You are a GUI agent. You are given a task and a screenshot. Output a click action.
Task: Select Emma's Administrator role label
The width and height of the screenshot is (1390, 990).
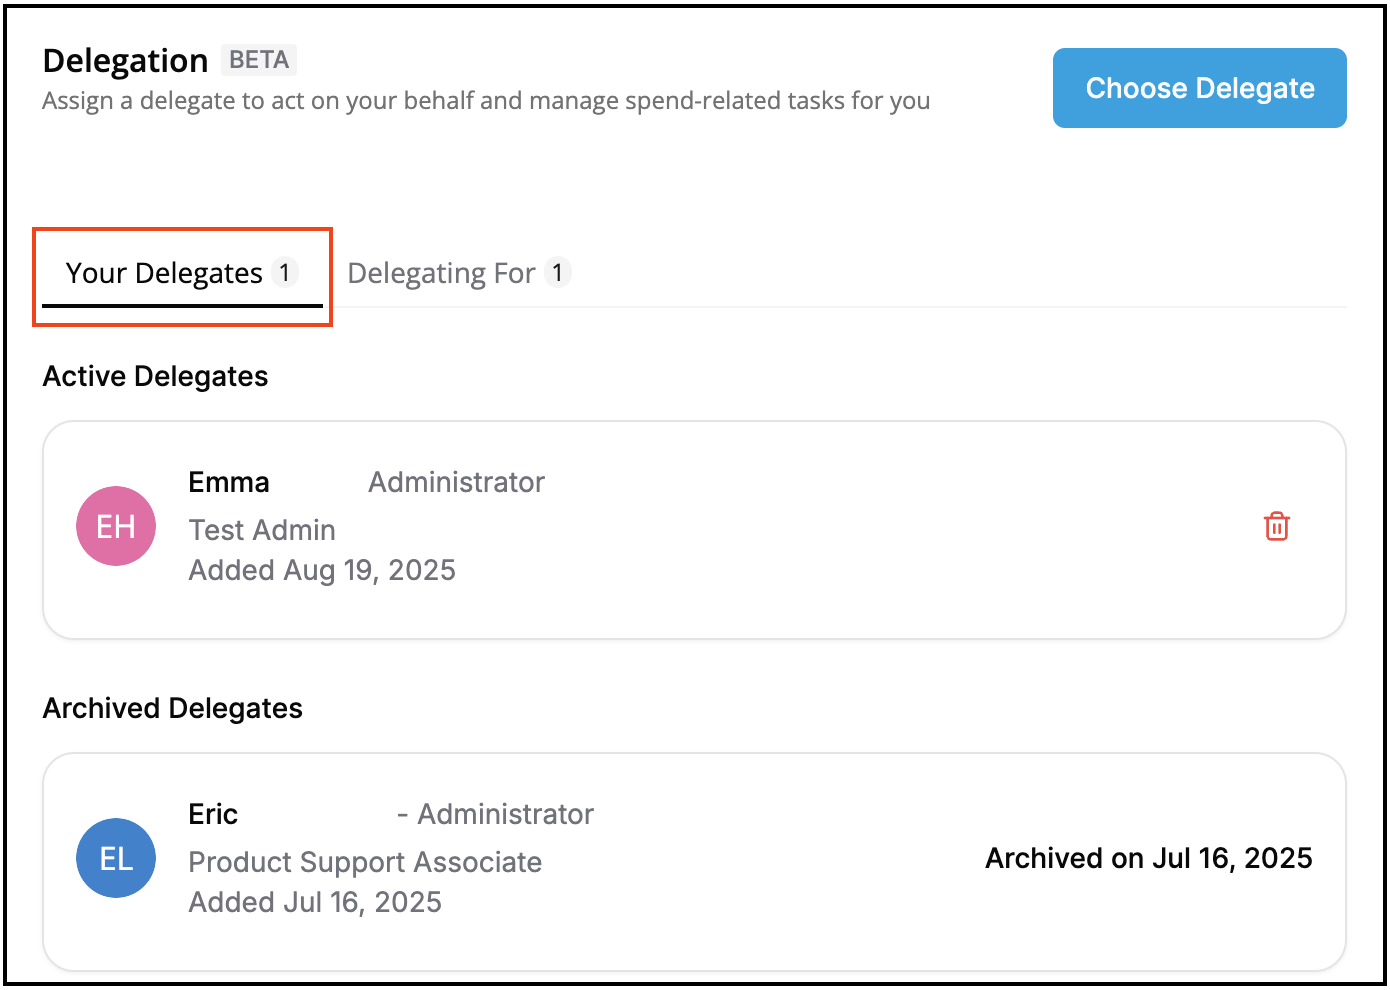(x=456, y=482)
